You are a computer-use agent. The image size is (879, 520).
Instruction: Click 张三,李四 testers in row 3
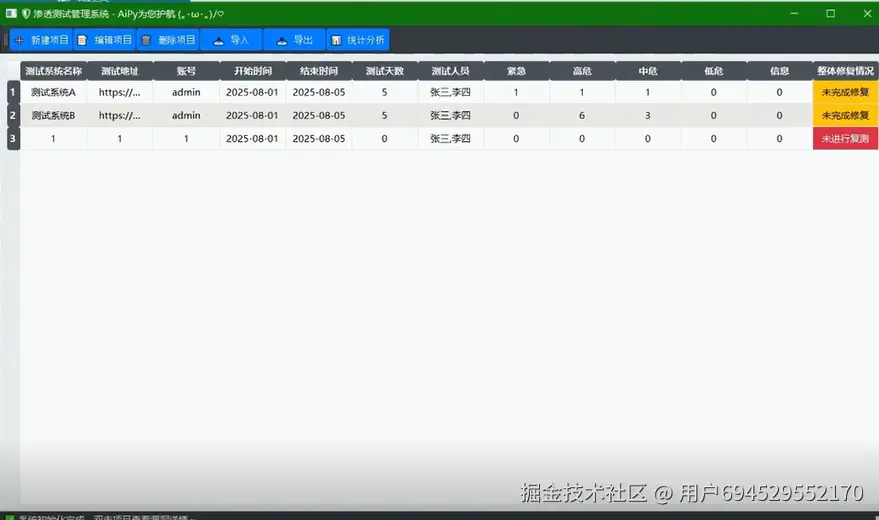[x=450, y=138]
